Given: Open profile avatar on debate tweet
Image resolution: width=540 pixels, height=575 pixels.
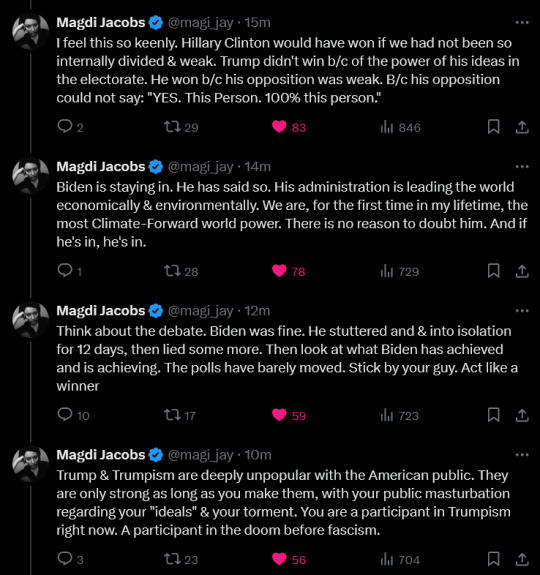Looking at the screenshot, I should click(x=30, y=320).
